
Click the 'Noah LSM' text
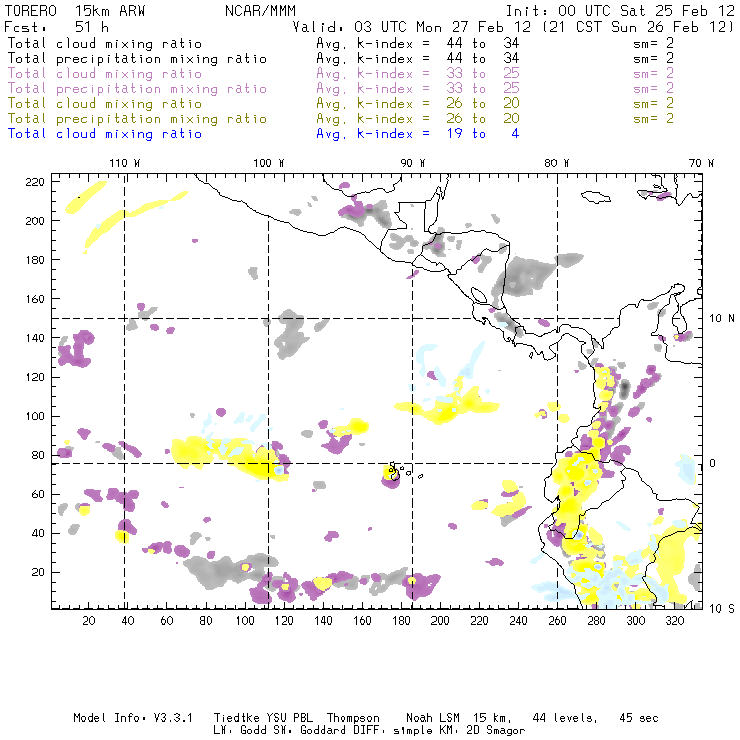[433, 718]
